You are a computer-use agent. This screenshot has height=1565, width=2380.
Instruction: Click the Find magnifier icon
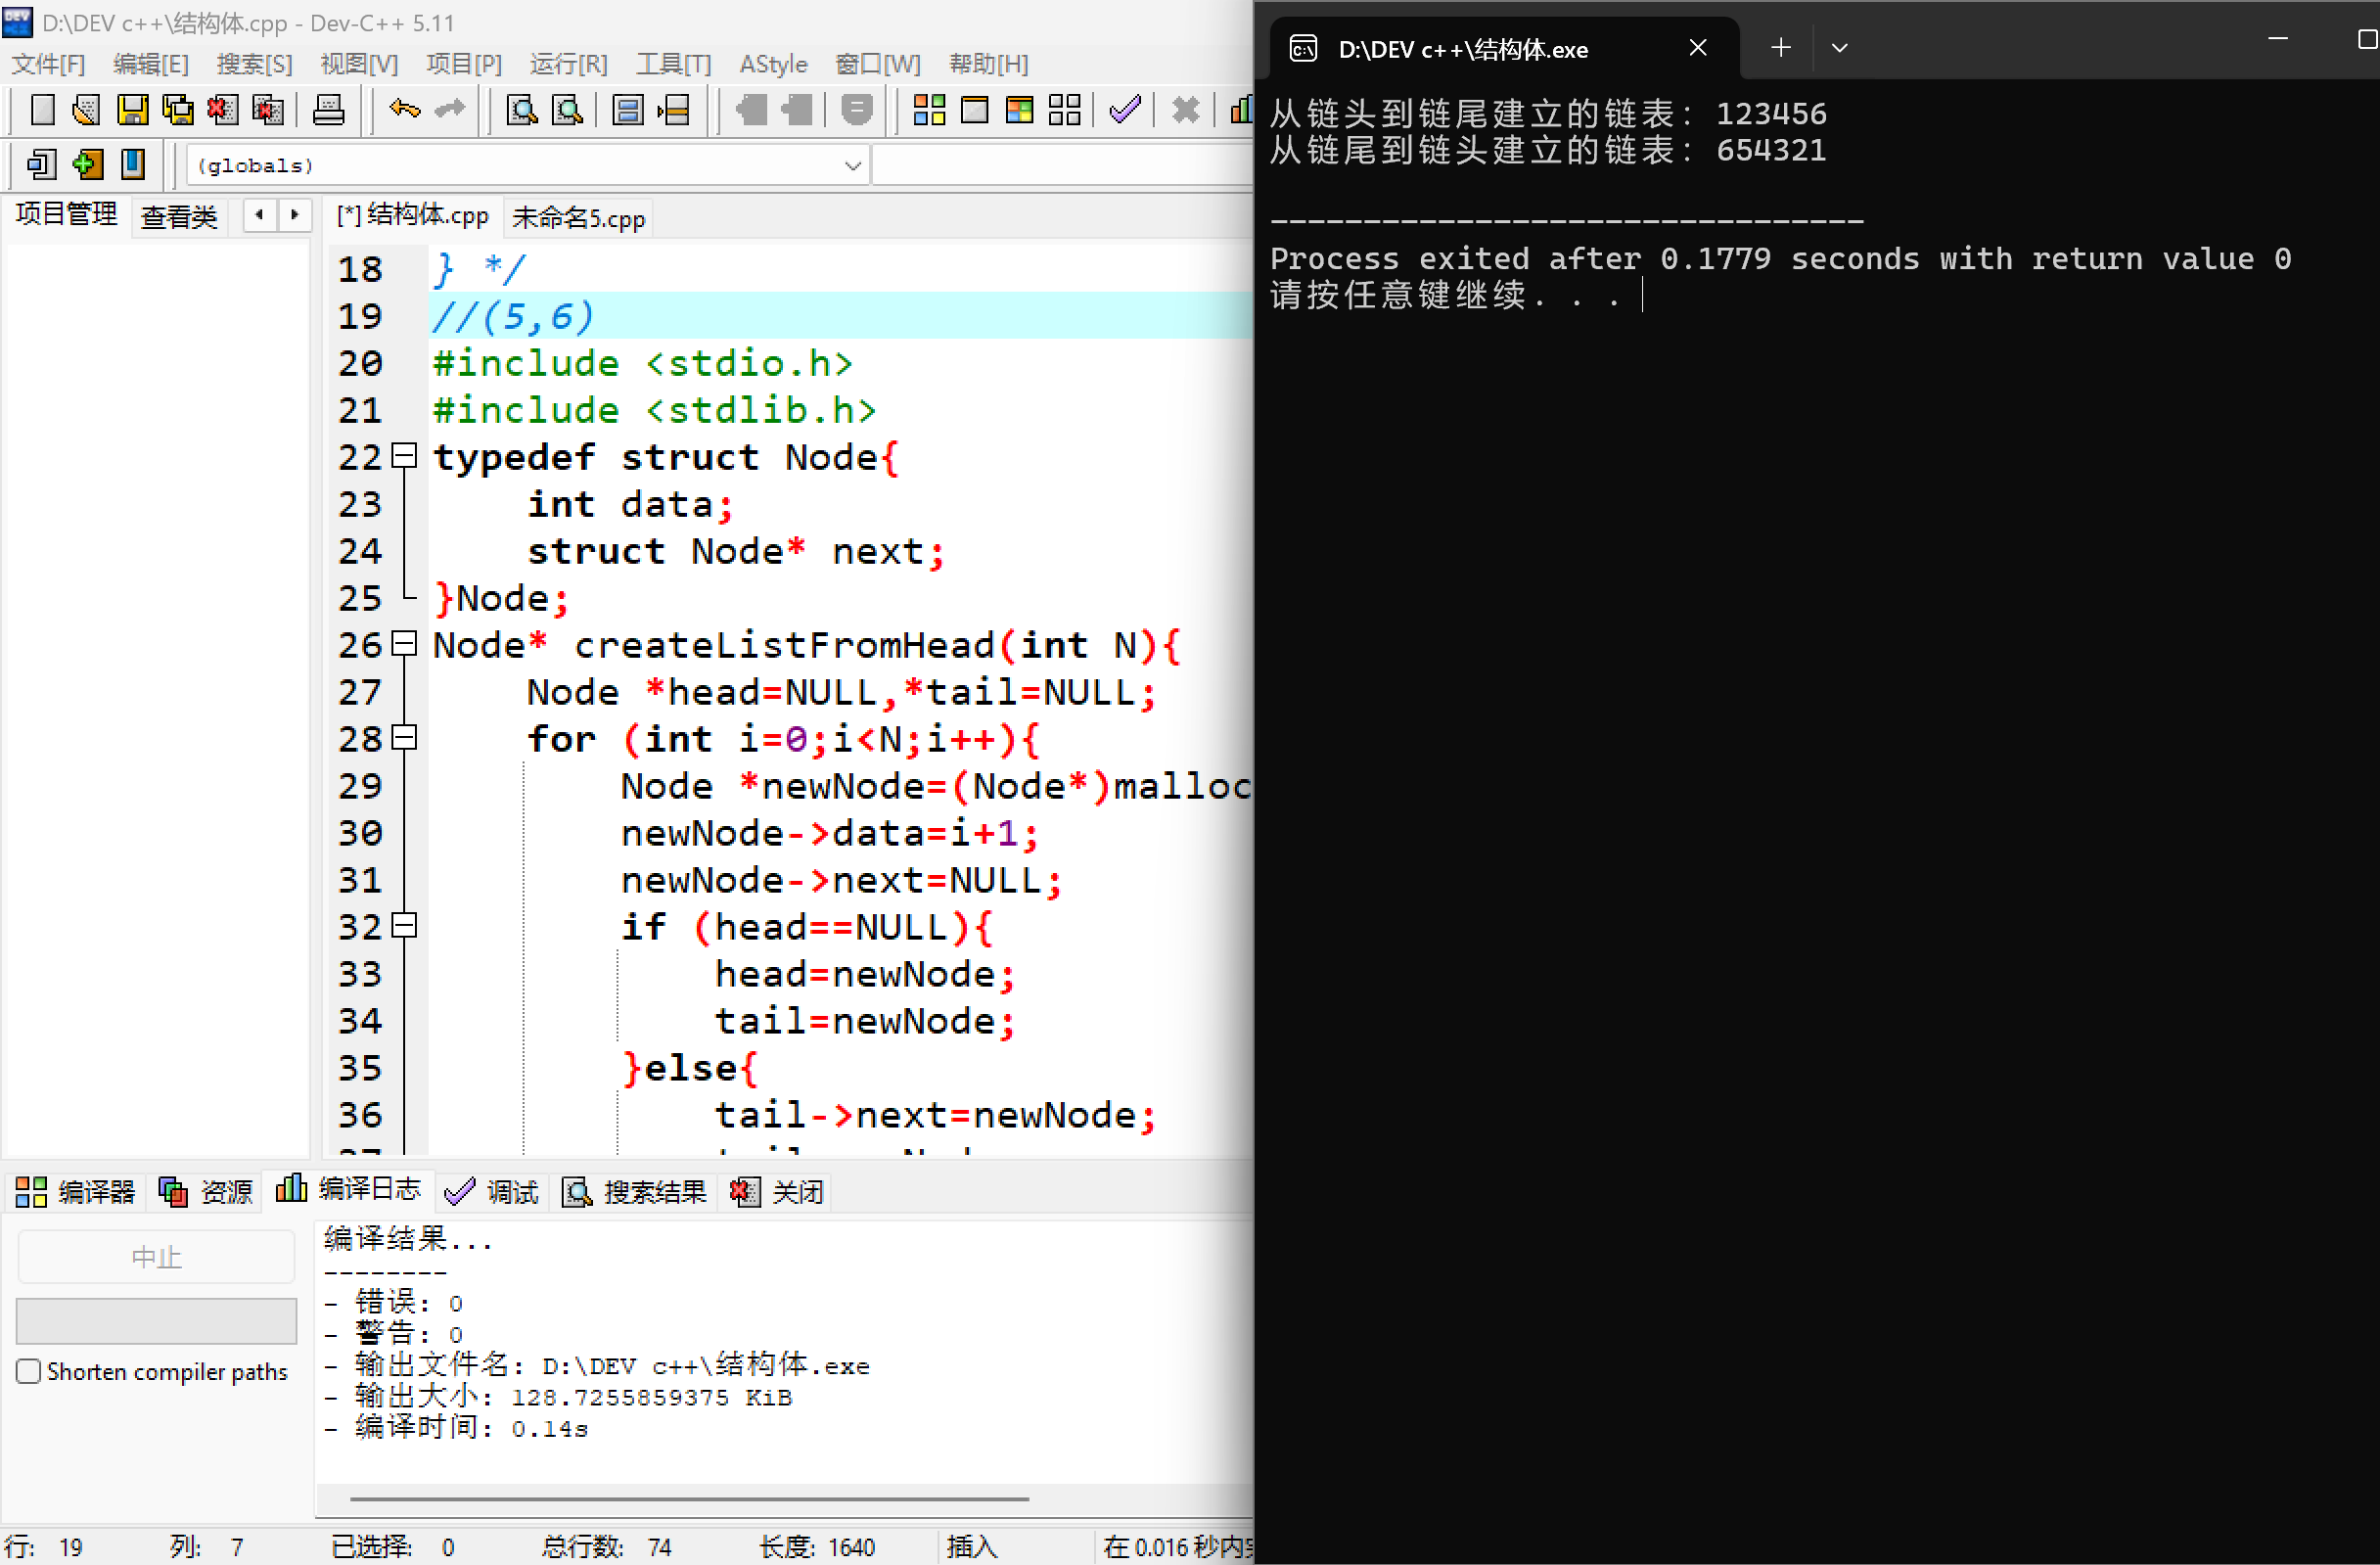(521, 109)
